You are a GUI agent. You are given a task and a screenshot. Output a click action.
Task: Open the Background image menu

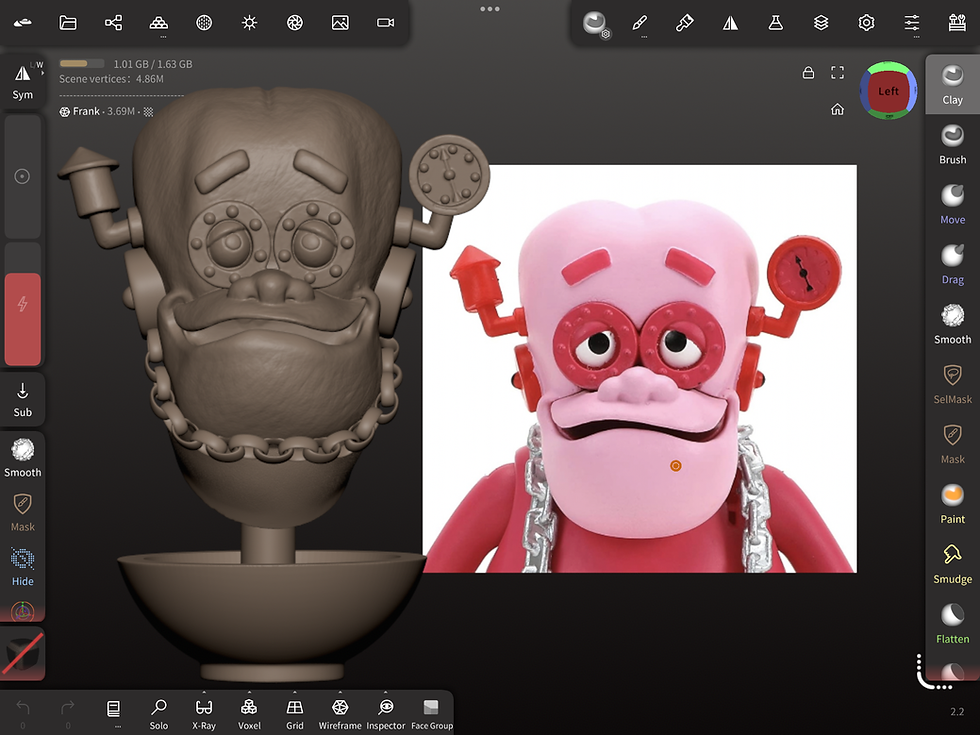[340, 23]
